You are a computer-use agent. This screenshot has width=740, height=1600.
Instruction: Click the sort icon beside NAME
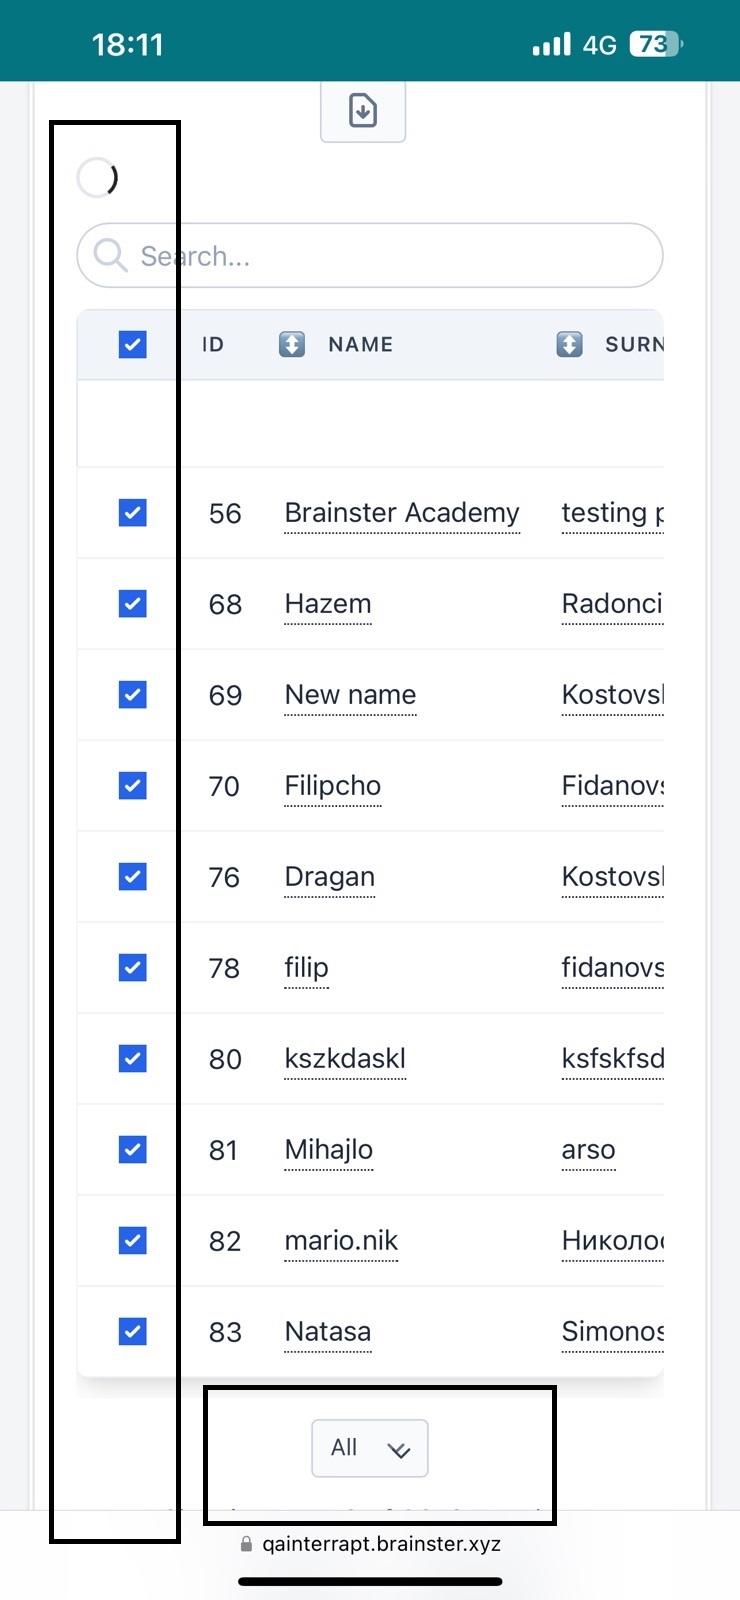point(291,345)
